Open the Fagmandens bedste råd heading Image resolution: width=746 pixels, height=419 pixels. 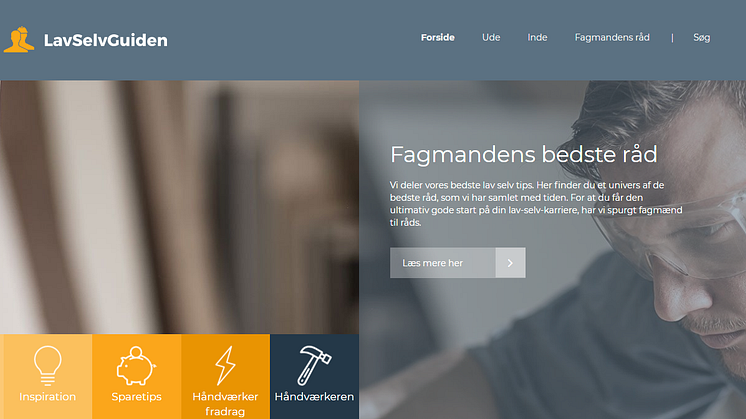click(523, 155)
